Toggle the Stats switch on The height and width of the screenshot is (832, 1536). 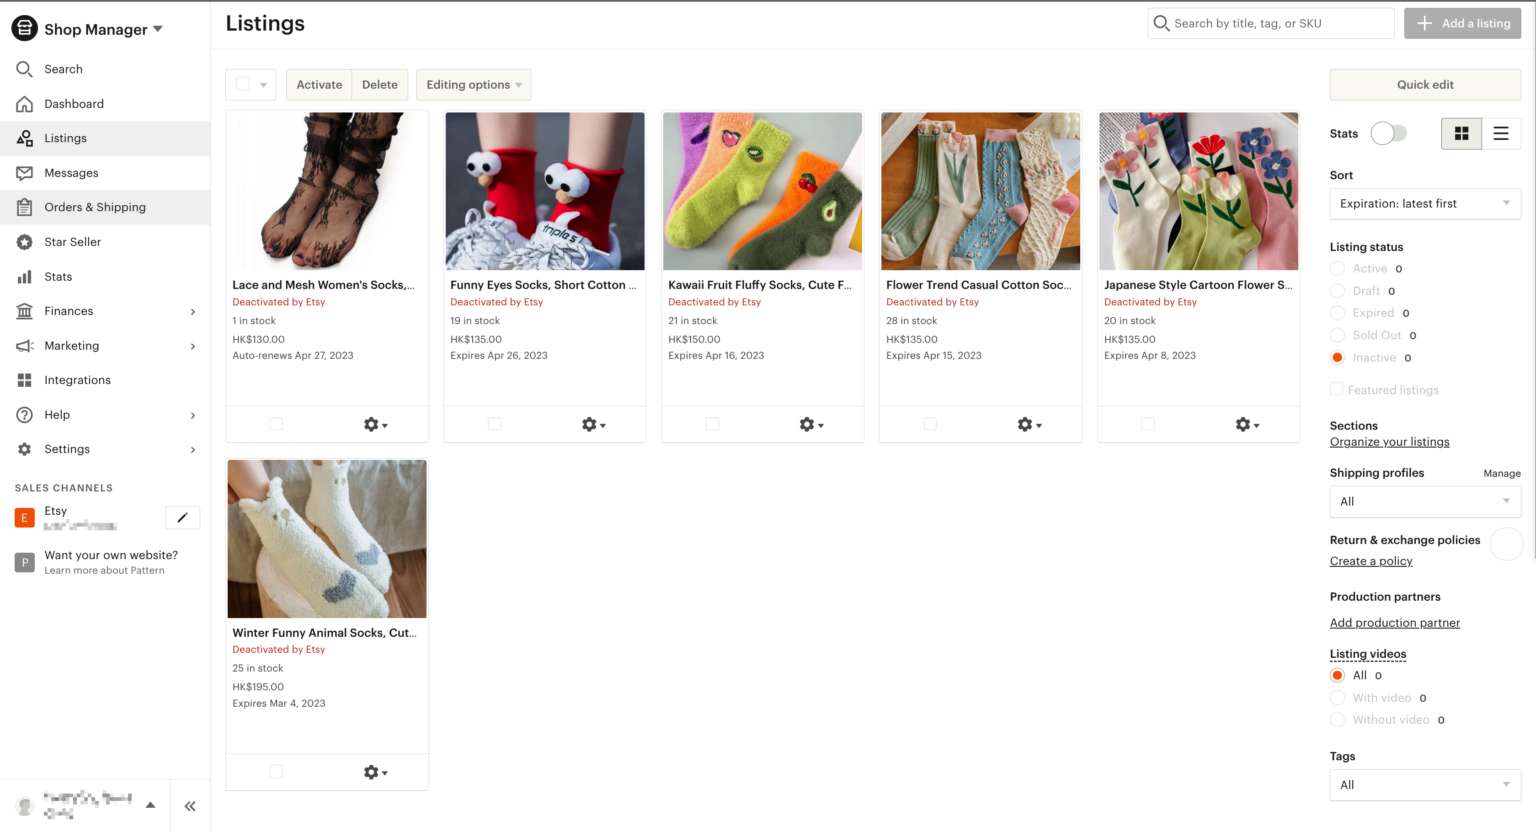click(x=1389, y=132)
